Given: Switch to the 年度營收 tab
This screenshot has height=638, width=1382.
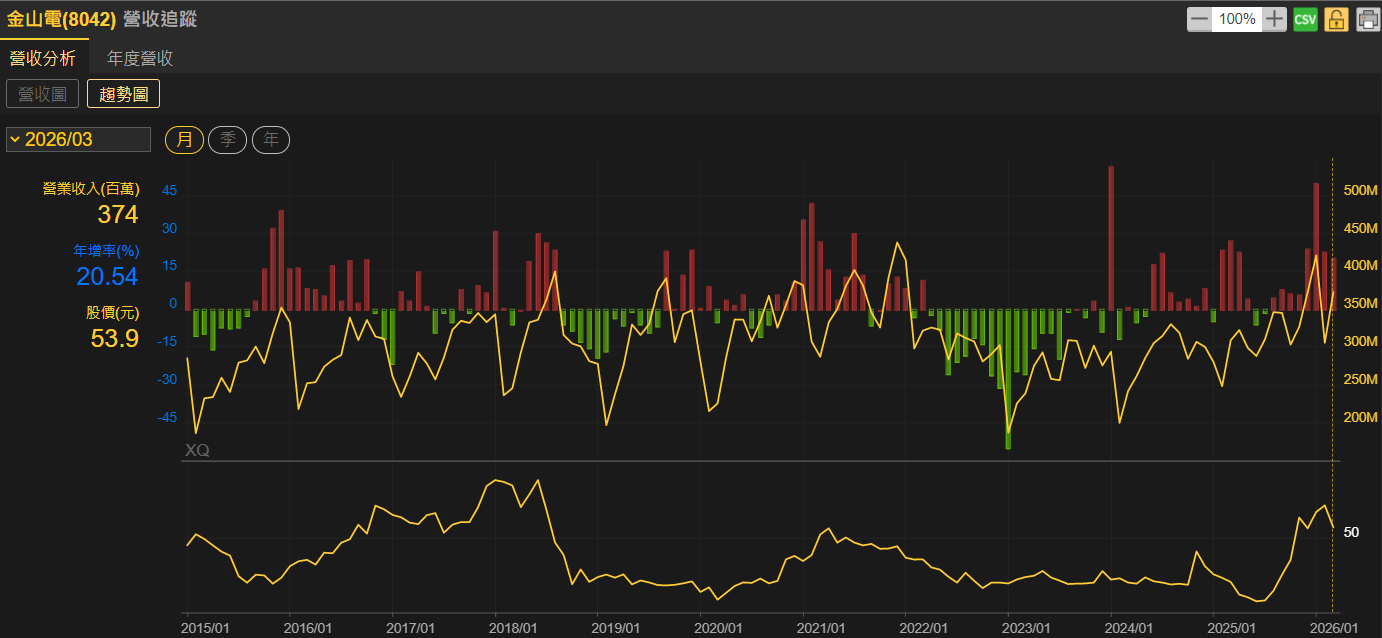Looking at the screenshot, I should [140, 58].
